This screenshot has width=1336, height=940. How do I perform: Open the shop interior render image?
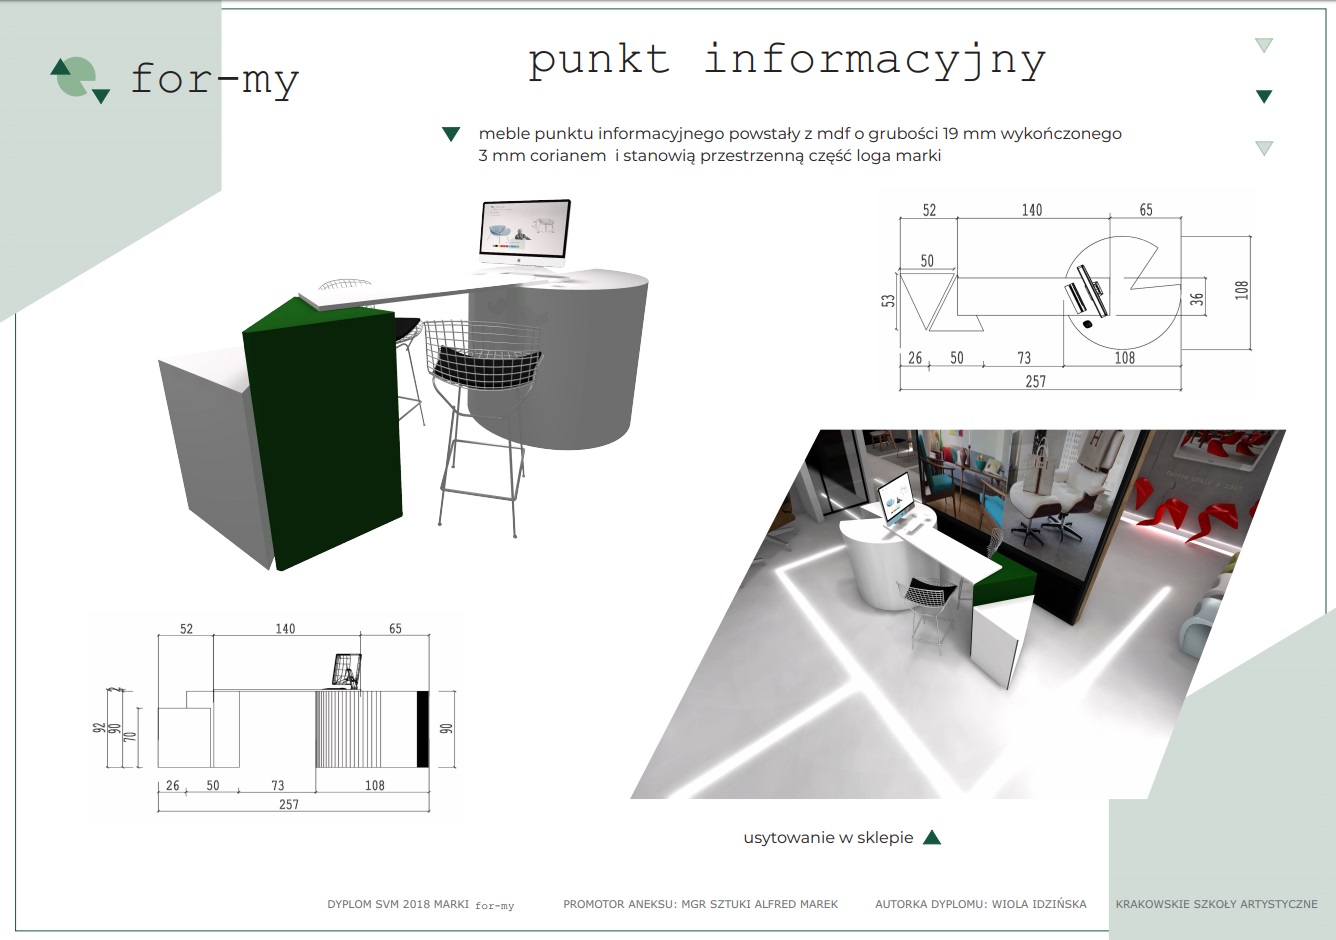(958, 614)
